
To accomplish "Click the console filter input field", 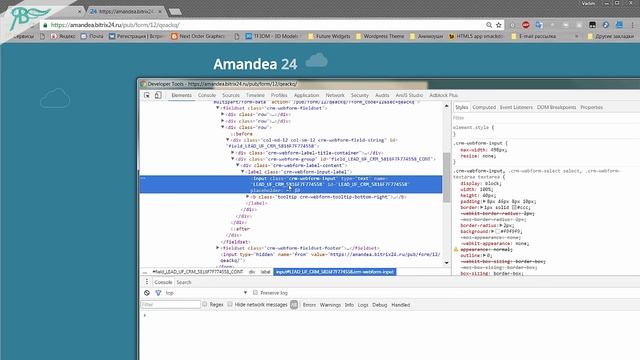I will [170, 304].
